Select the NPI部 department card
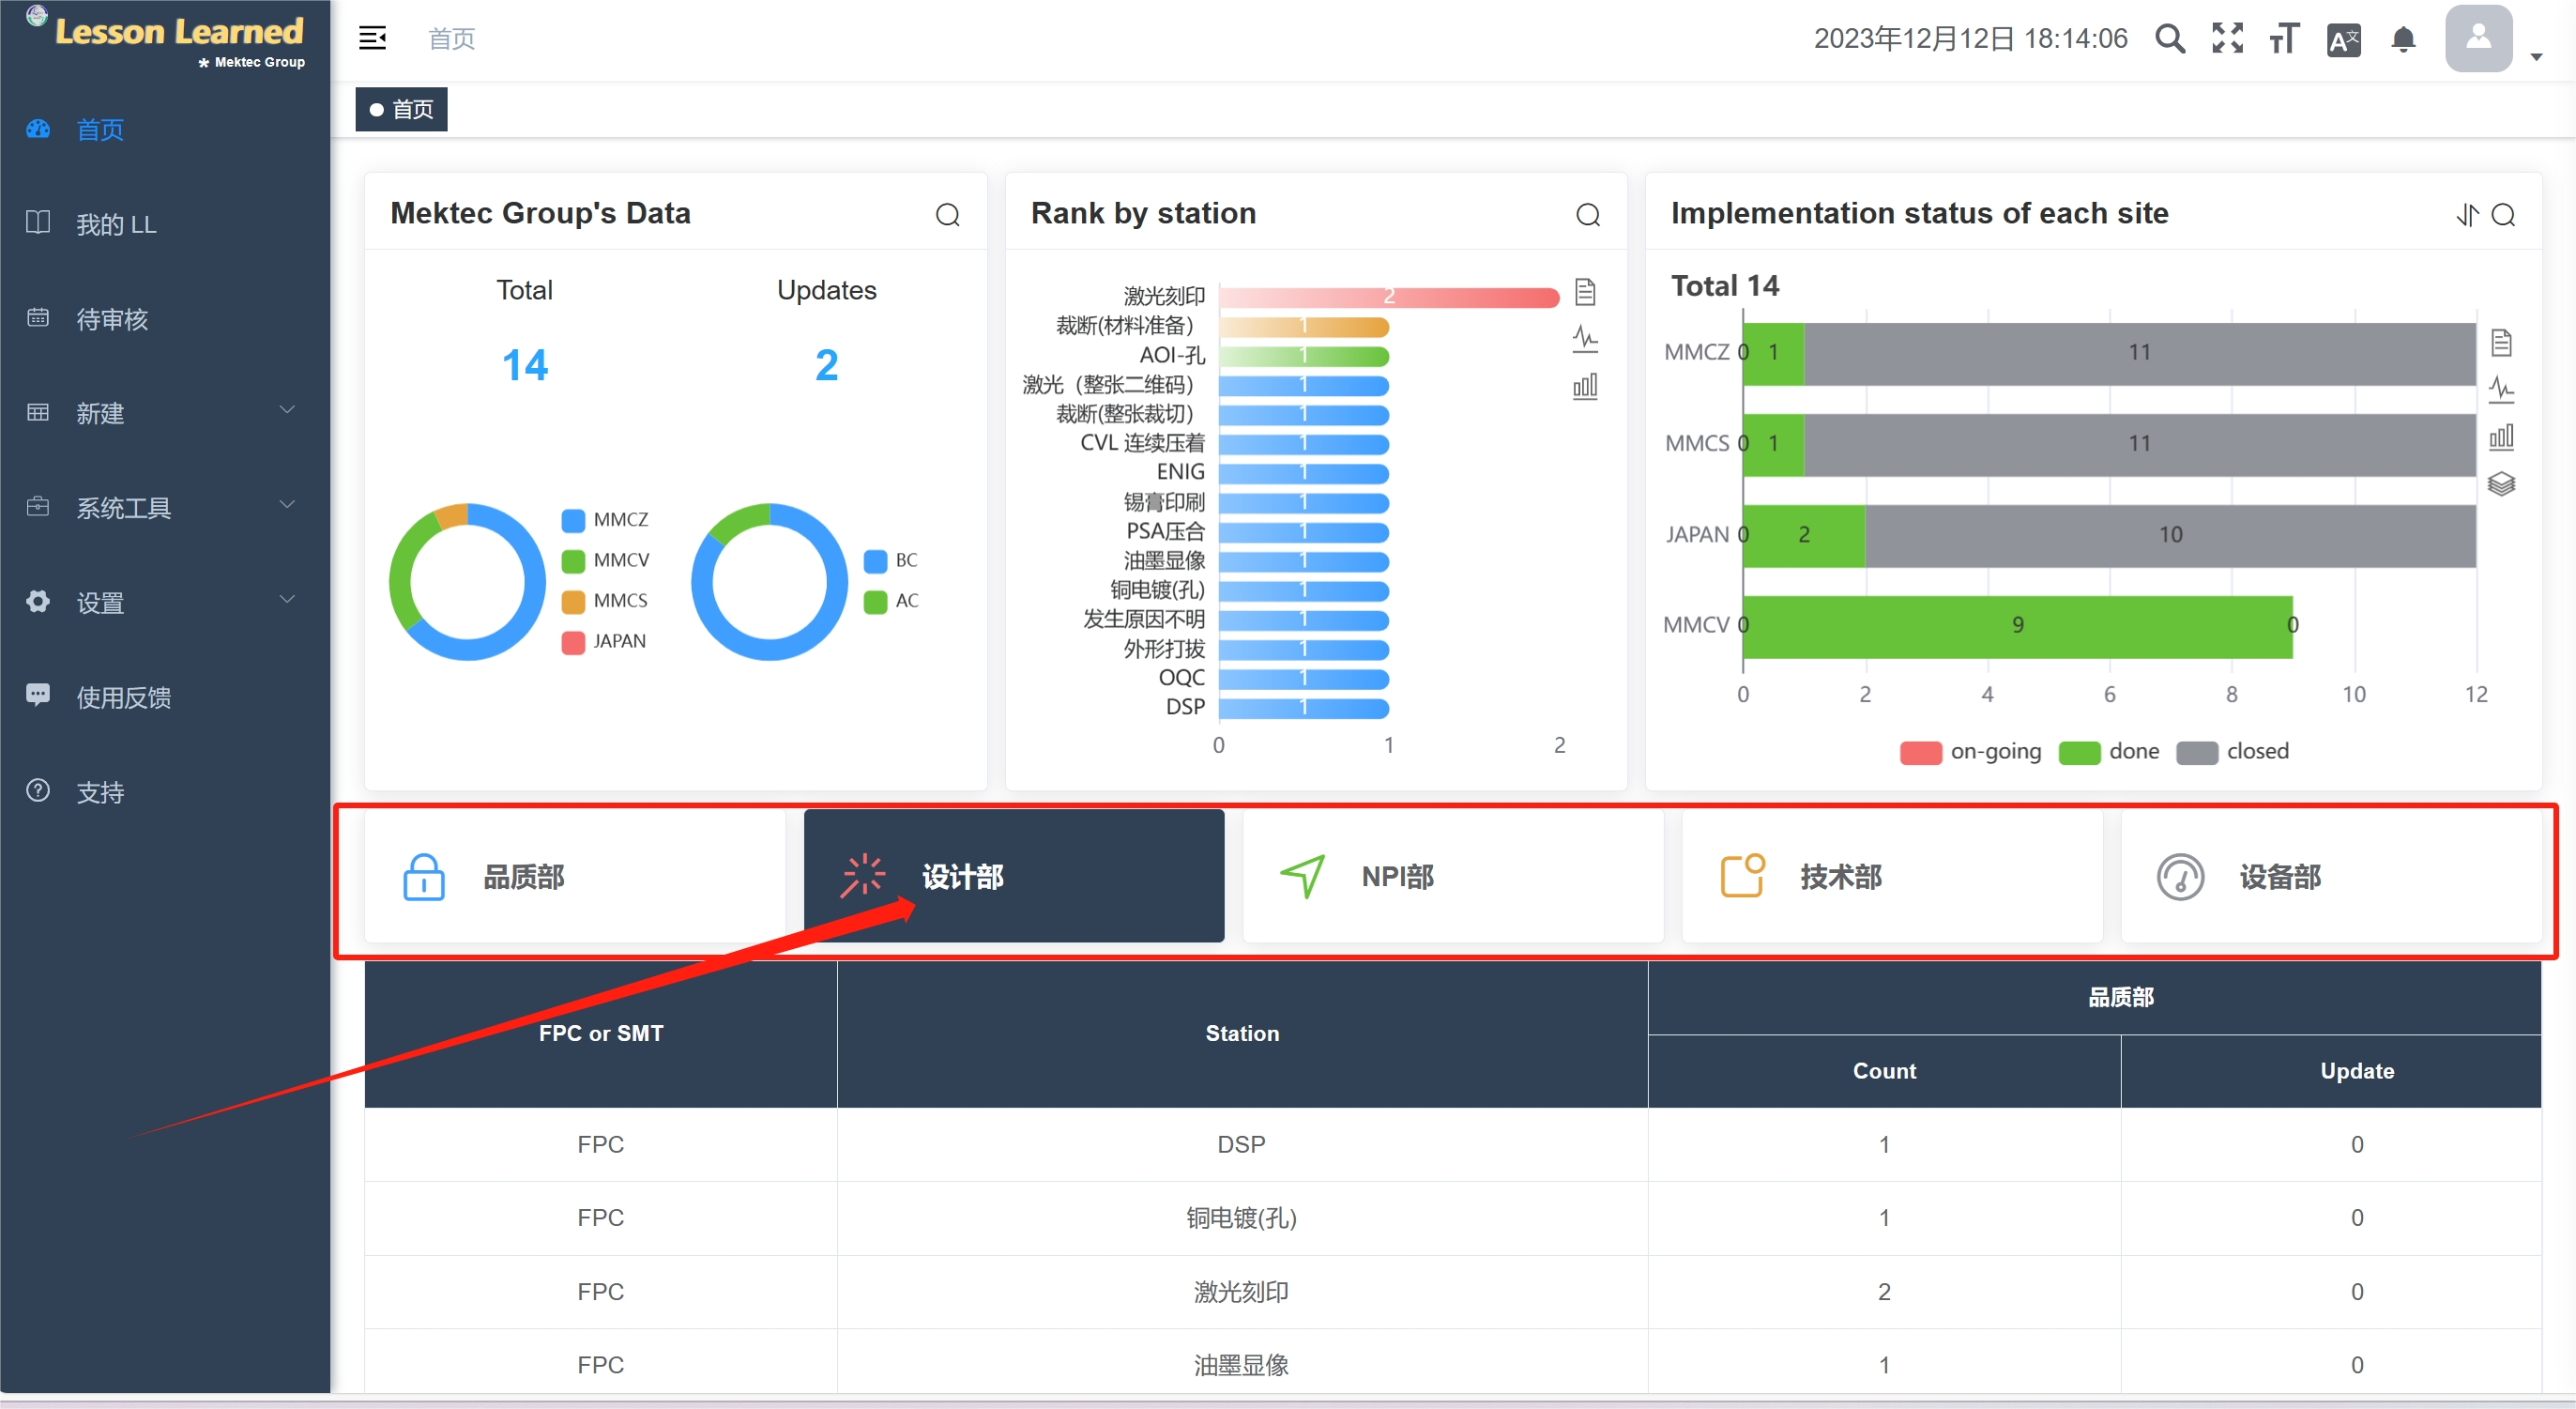Viewport: 2576px width, 1409px height. (1453, 876)
